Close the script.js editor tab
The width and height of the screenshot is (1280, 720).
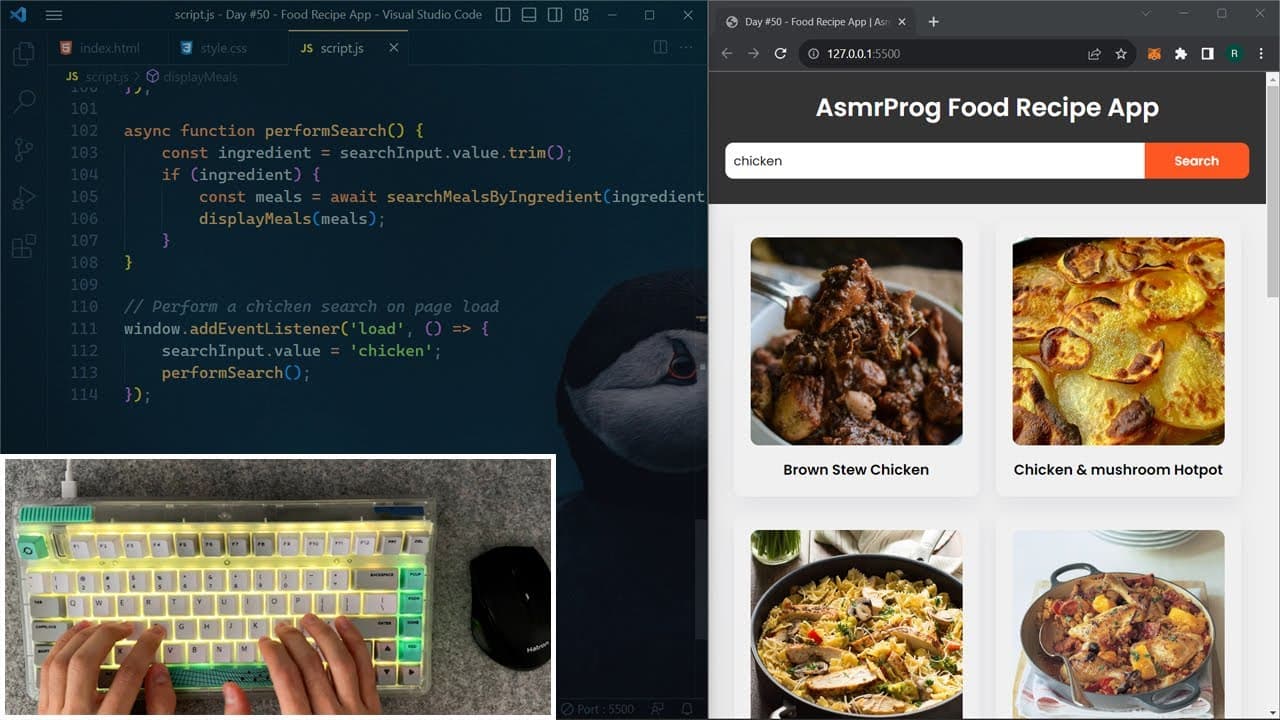393,48
